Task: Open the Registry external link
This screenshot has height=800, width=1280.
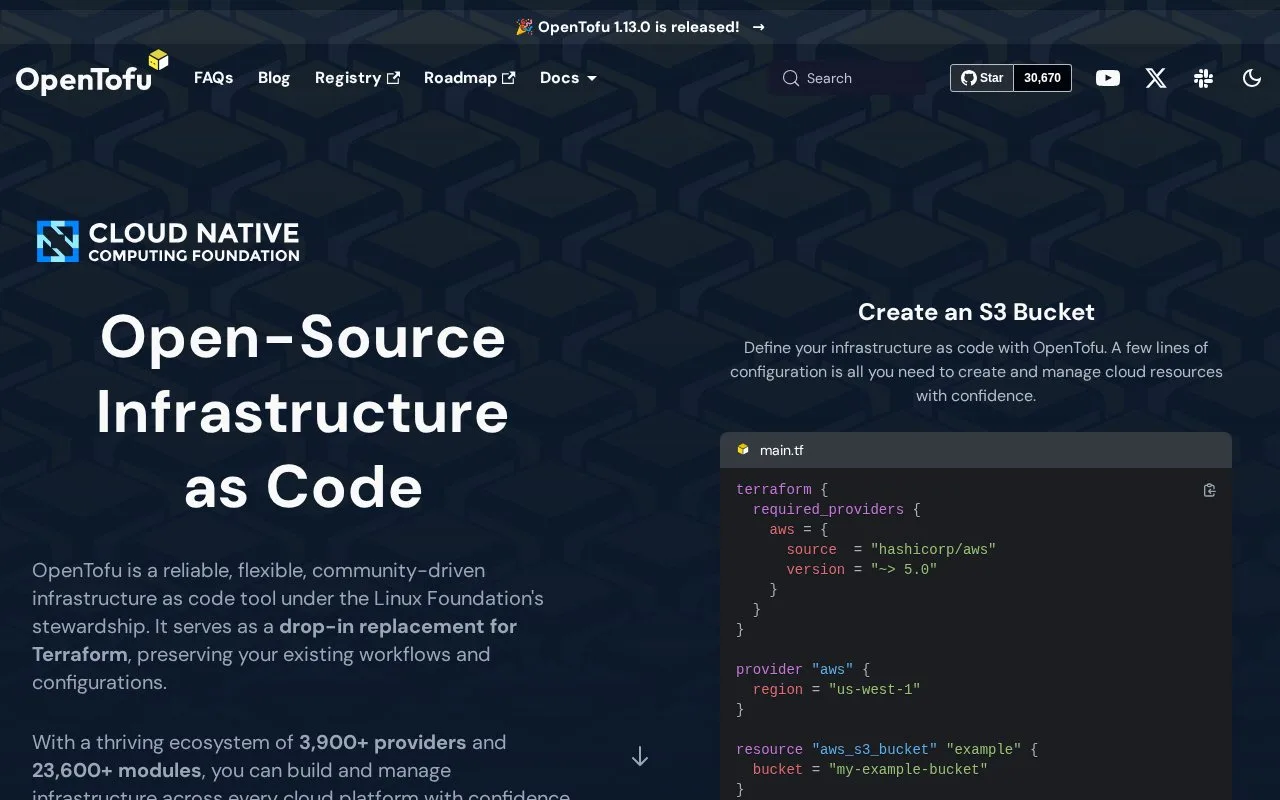Action: click(357, 78)
